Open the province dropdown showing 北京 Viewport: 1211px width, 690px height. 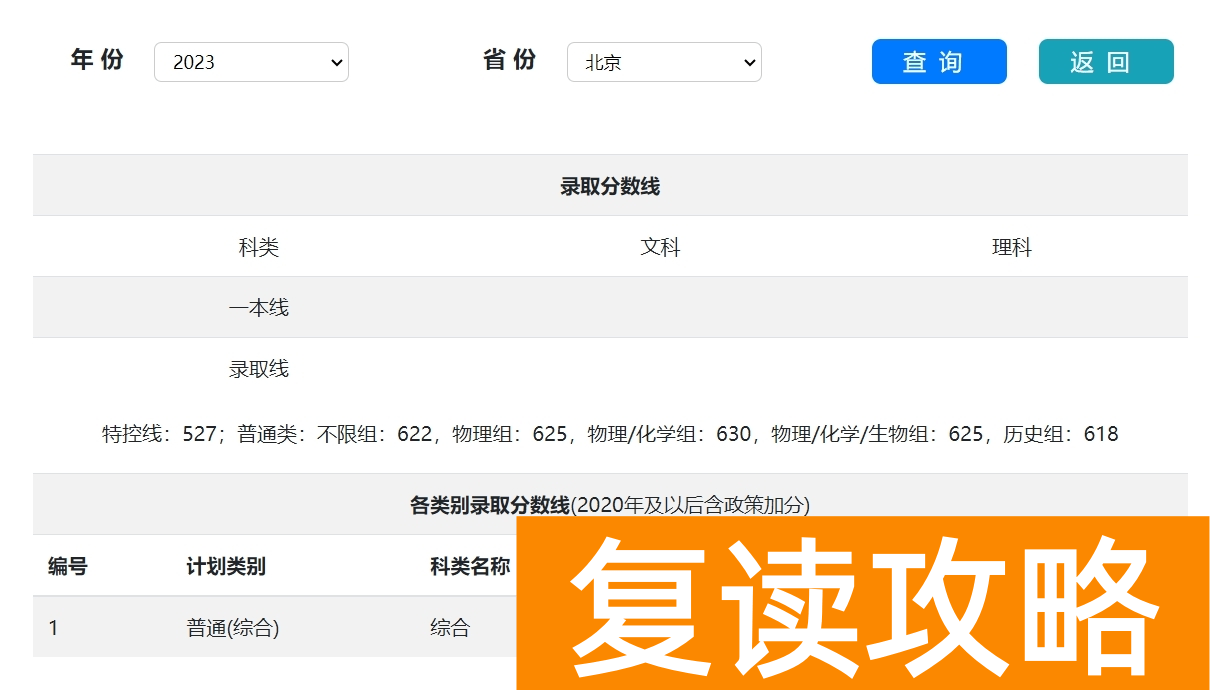click(x=663, y=61)
